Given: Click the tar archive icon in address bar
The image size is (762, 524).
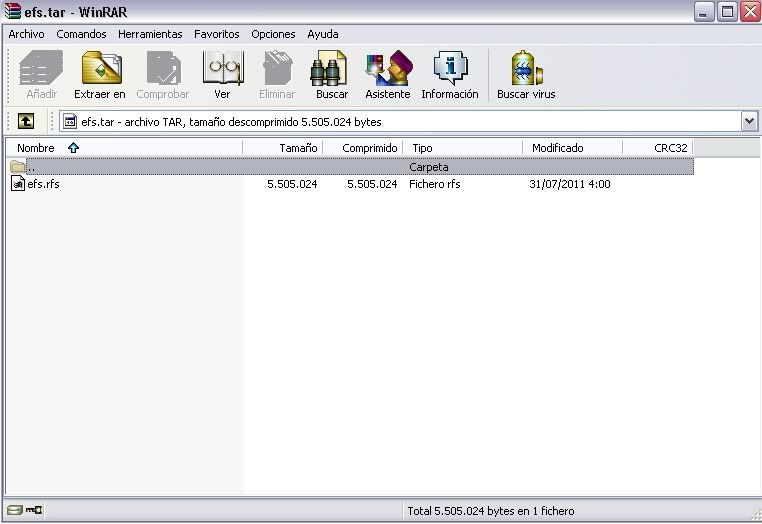Looking at the screenshot, I should click(x=70, y=121).
